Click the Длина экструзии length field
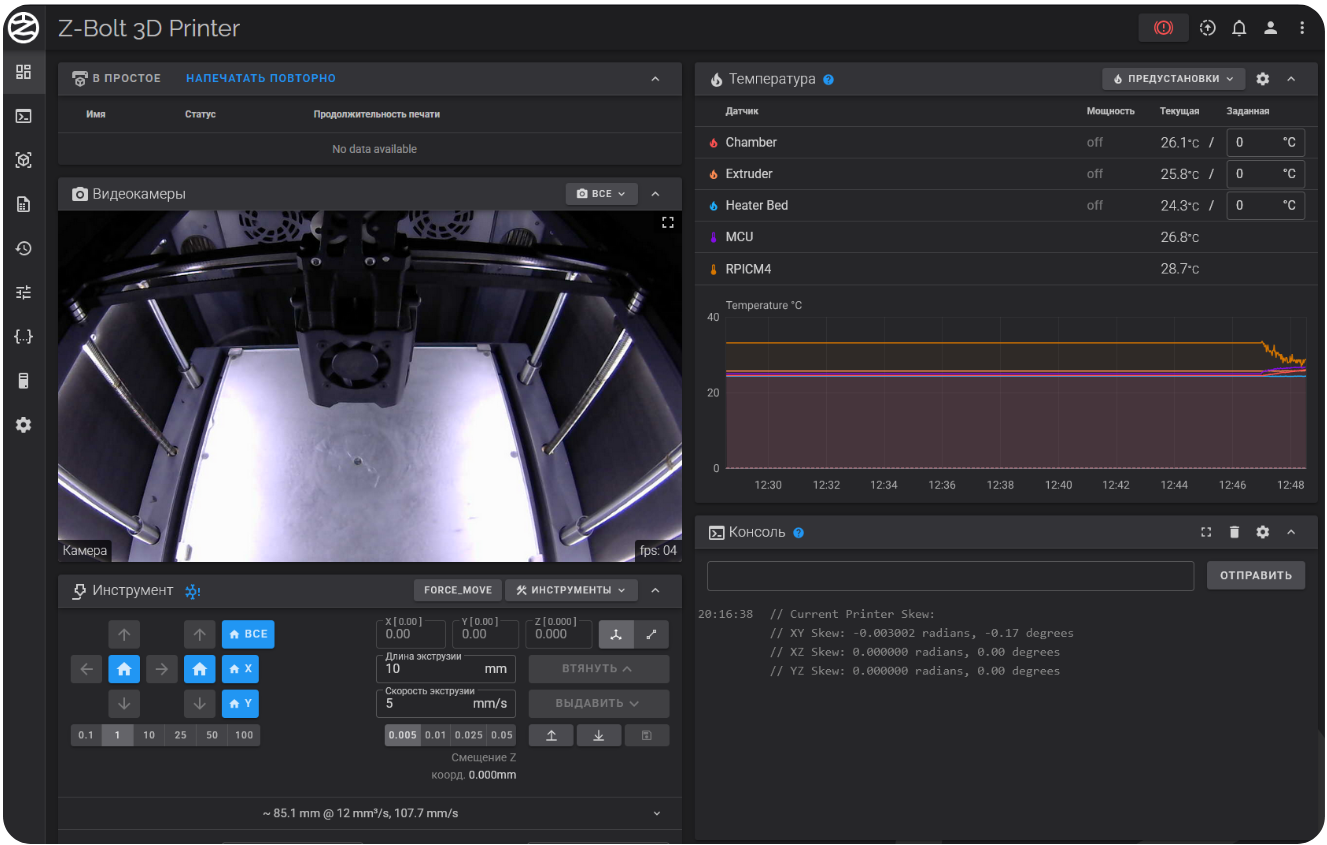1327x845 pixels. click(x=446, y=668)
